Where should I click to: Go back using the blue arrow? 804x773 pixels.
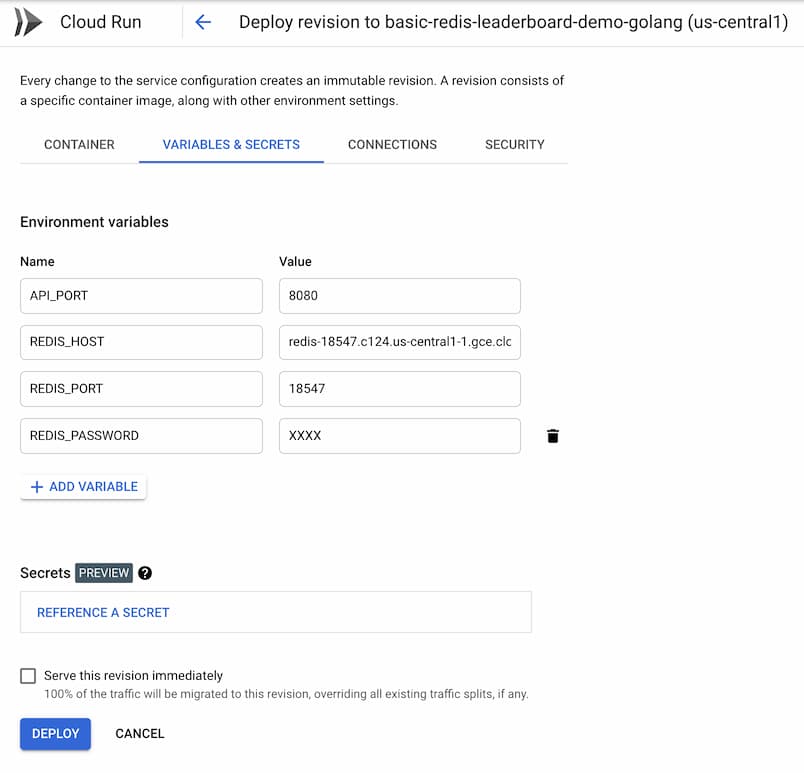[203, 22]
